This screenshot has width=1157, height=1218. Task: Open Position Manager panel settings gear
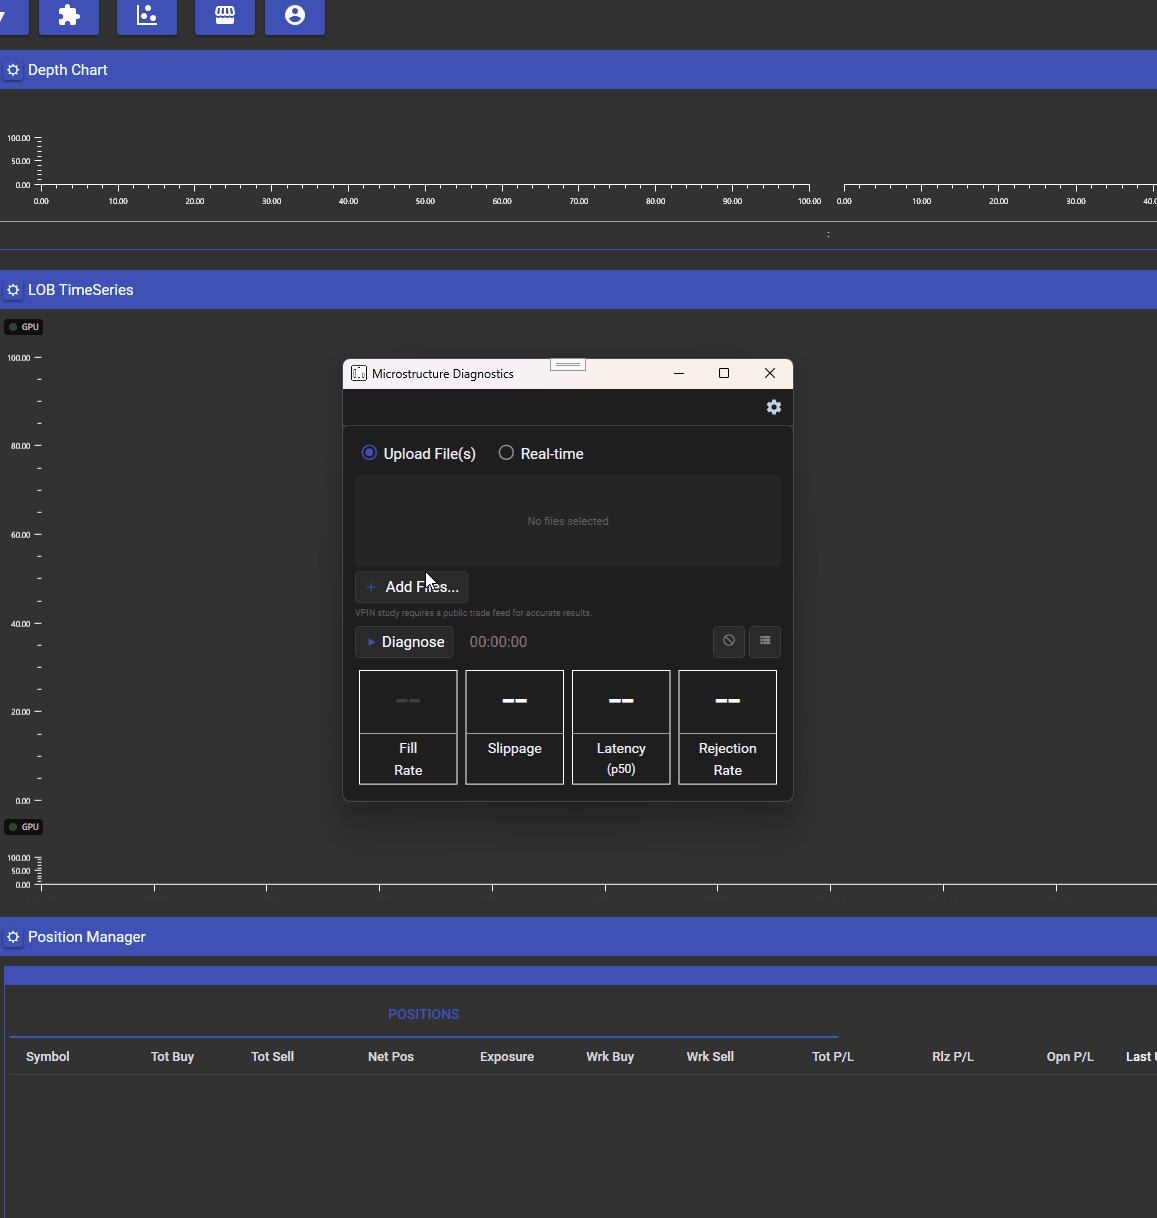pyautogui.click(x=13, y=937)
